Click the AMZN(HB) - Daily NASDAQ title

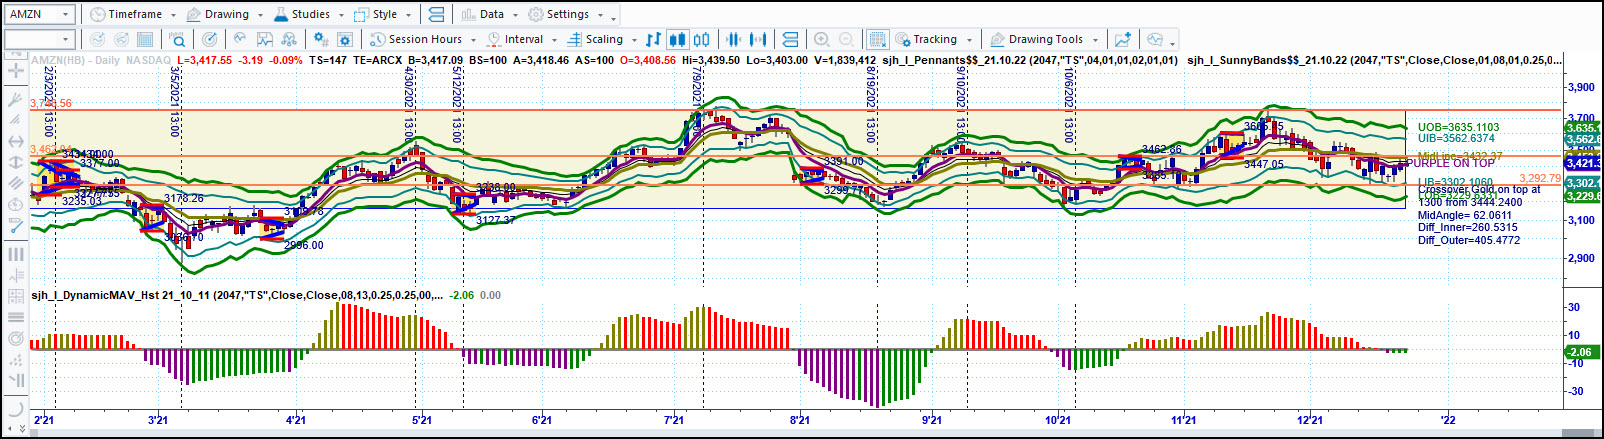point(101,60)
